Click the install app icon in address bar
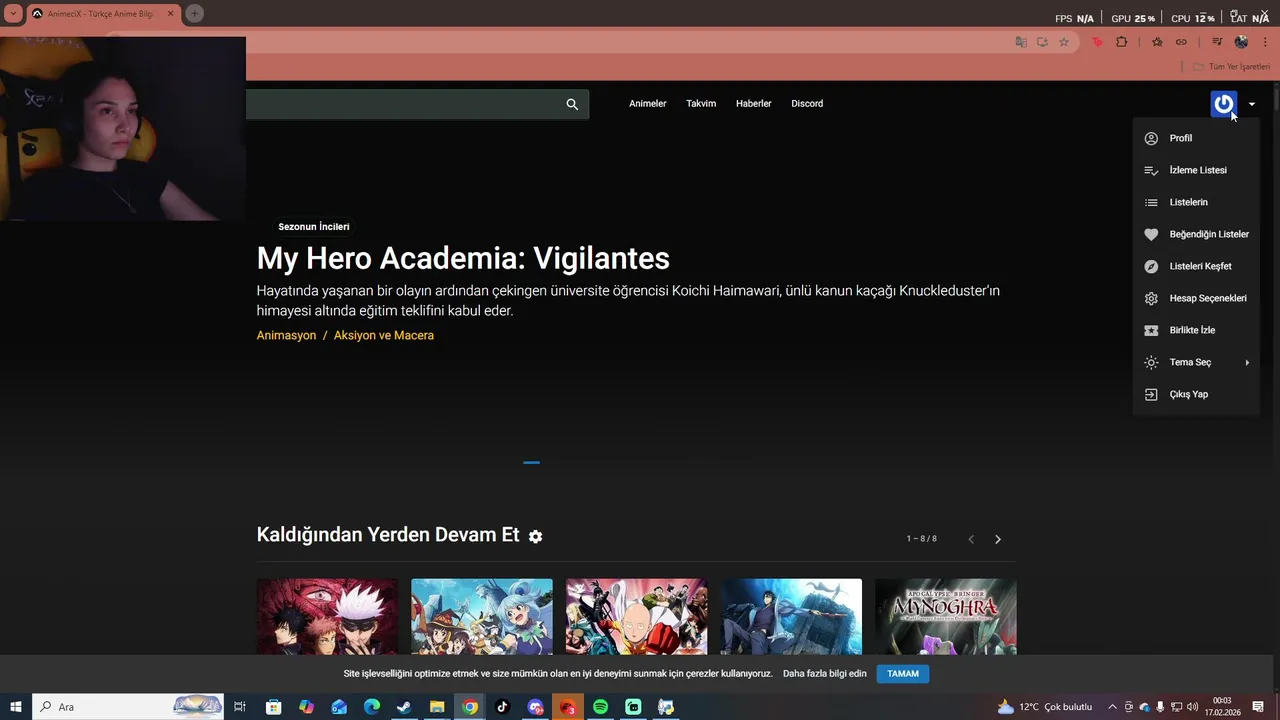The image size is (1280, 720). click(x=1042, y=42)
